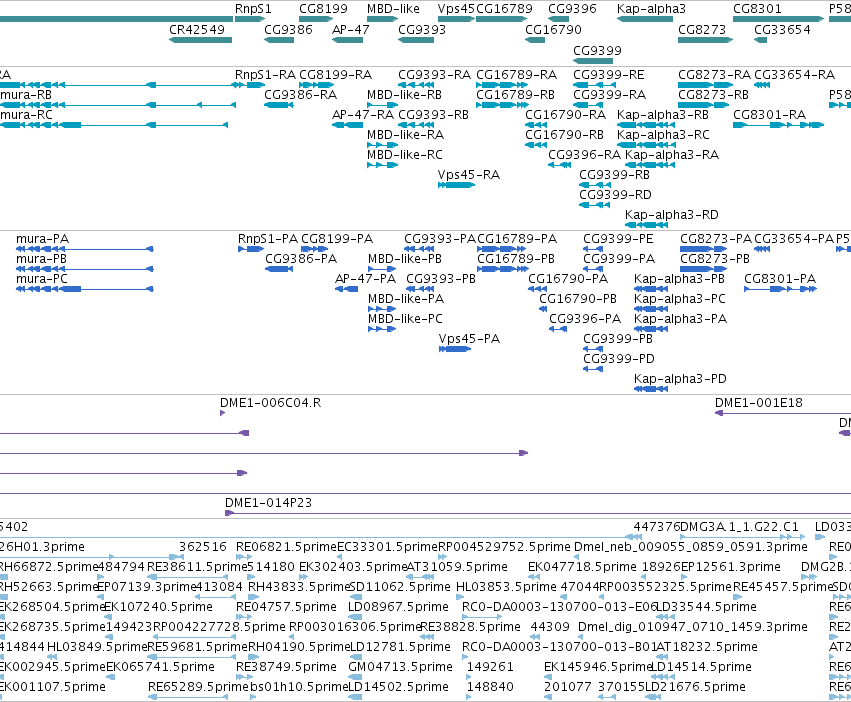Image resolution: width=851 pixels, height=702 pixels.
Task: Click EST label AT31059.5prime
Action: (x=457, y=567)
